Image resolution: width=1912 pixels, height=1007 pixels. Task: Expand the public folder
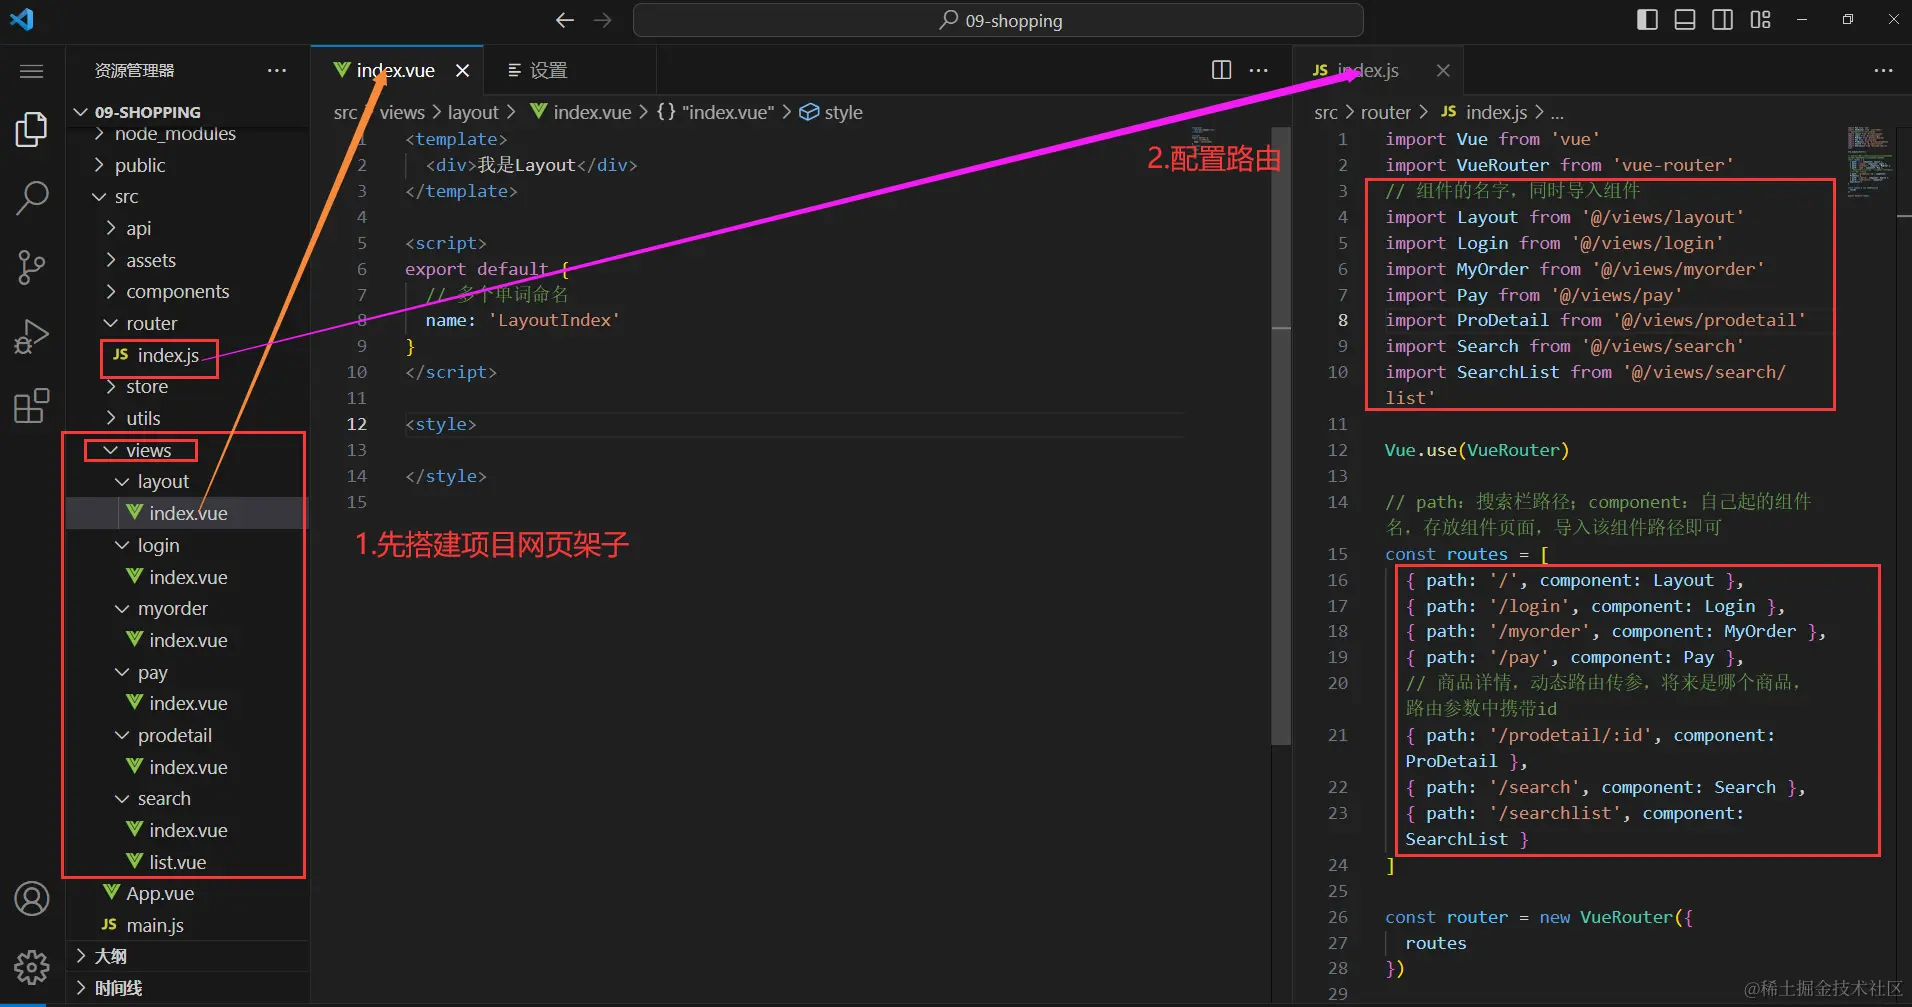(x=140, y=165)
